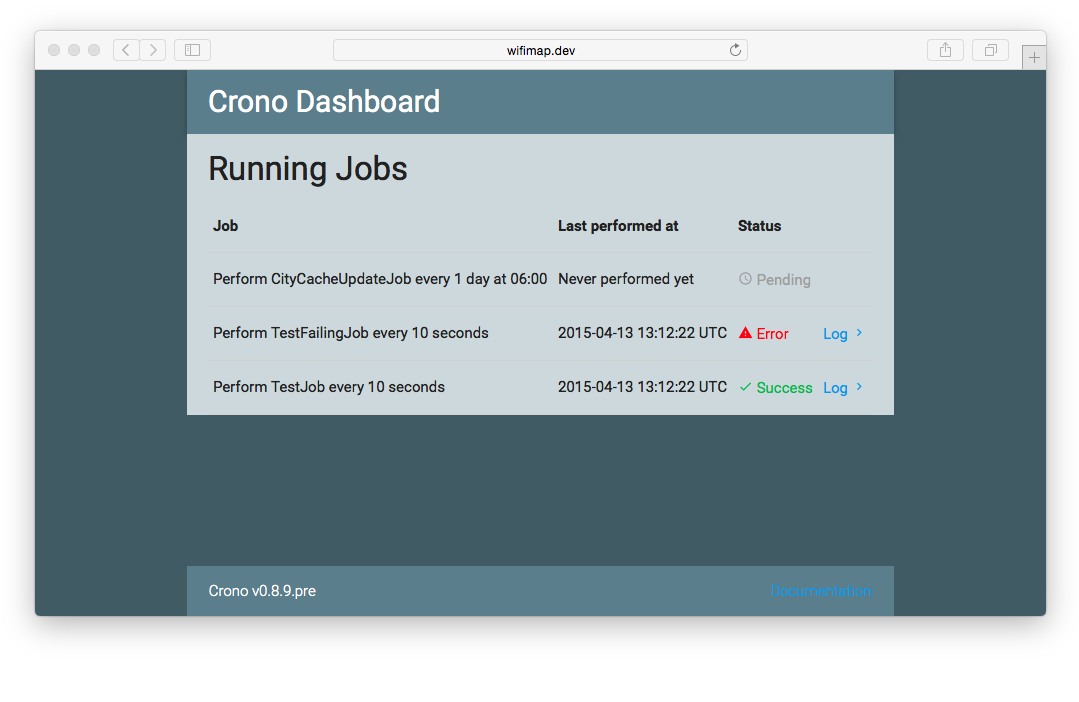
Task: Click the wifimap.dev address bar
Action: click(x=540, y=50)
